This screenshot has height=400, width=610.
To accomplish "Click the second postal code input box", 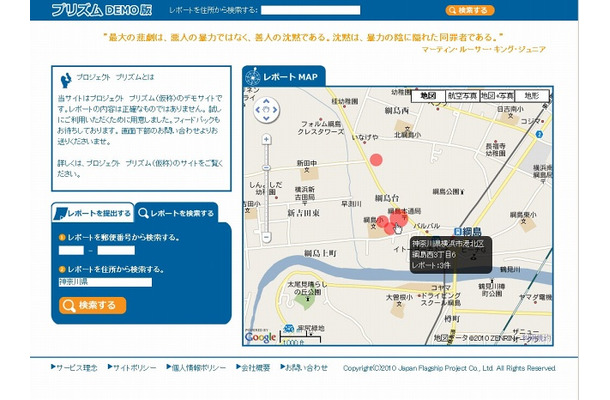I will tap(116, 250).
